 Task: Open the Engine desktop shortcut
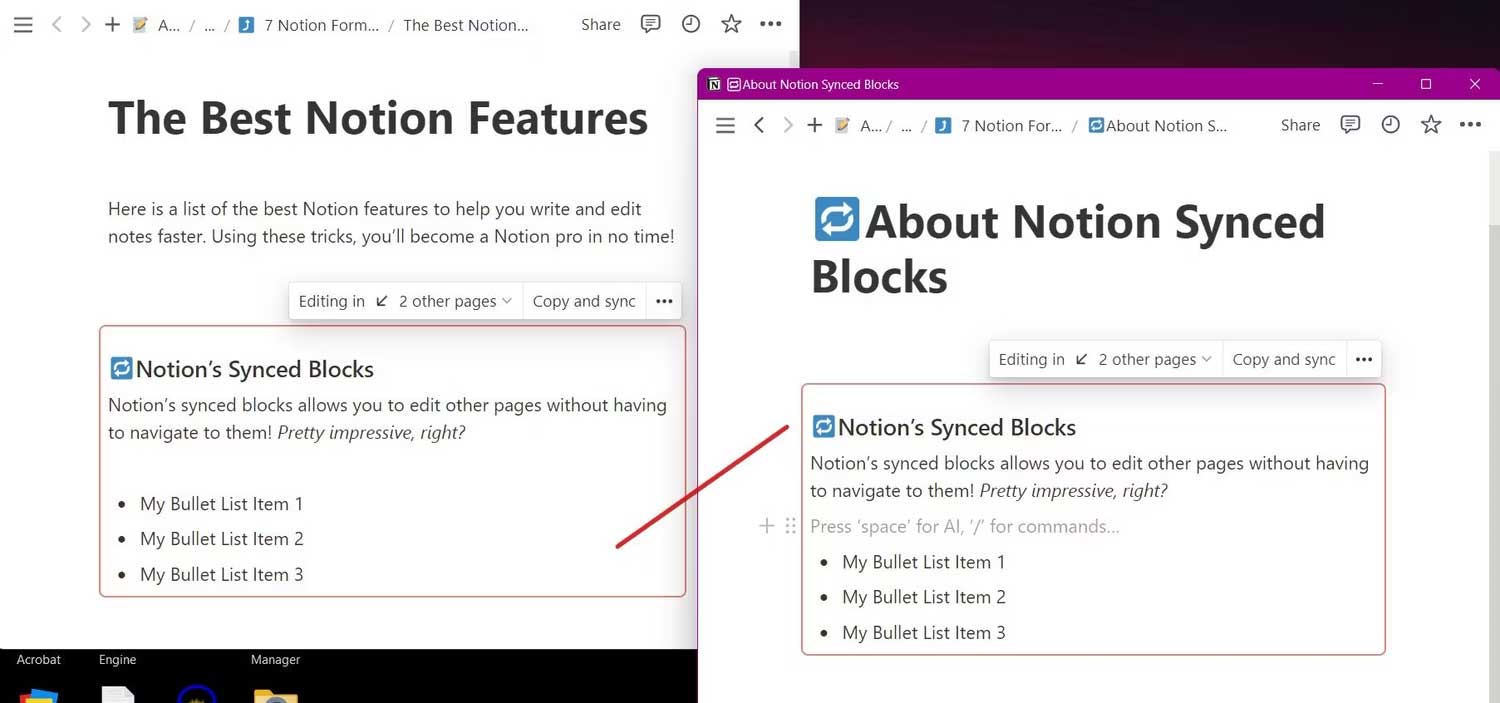117,678
